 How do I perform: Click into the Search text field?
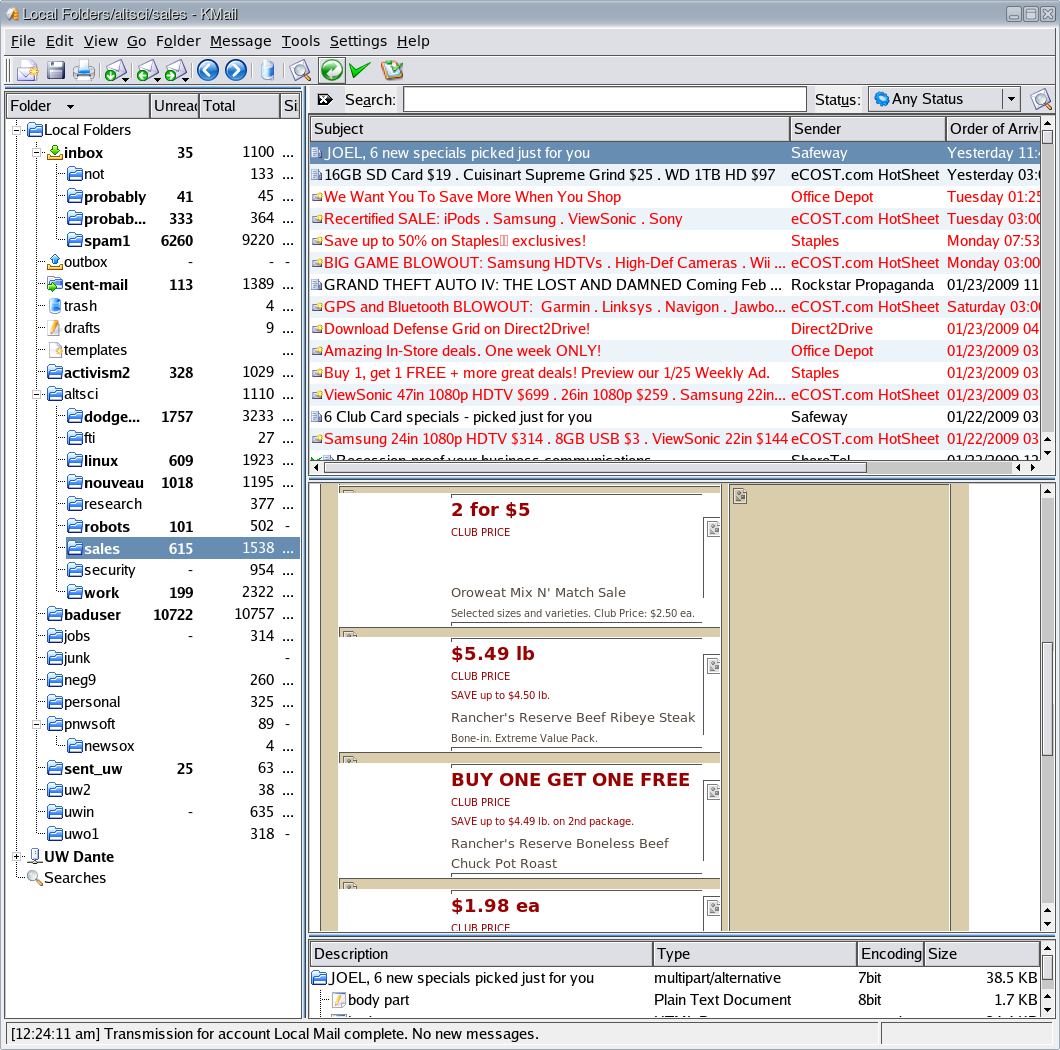[604, 99]
